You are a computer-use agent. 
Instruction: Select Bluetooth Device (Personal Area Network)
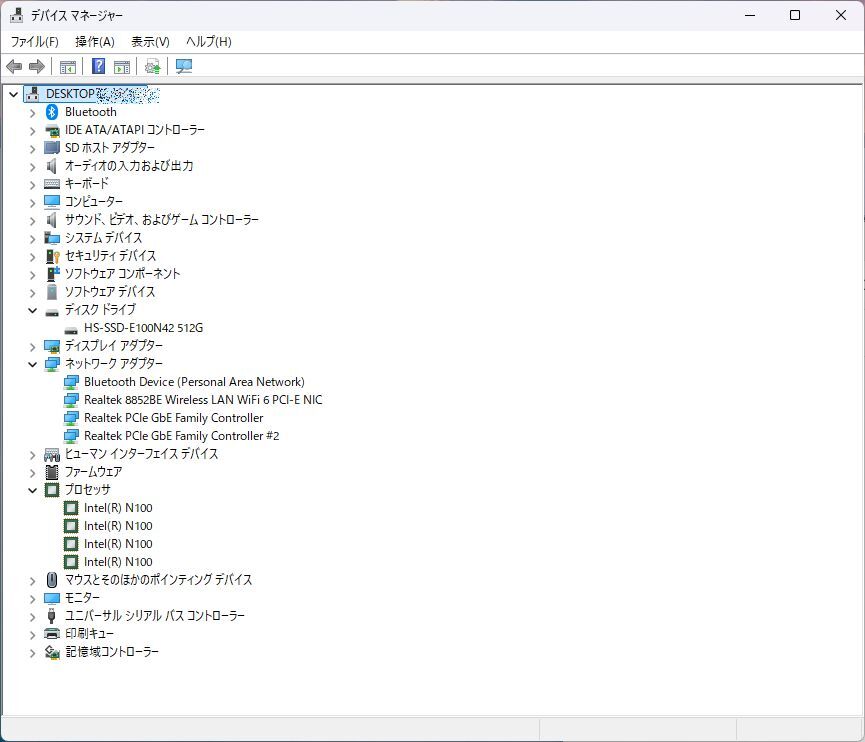tap(194, 382)
